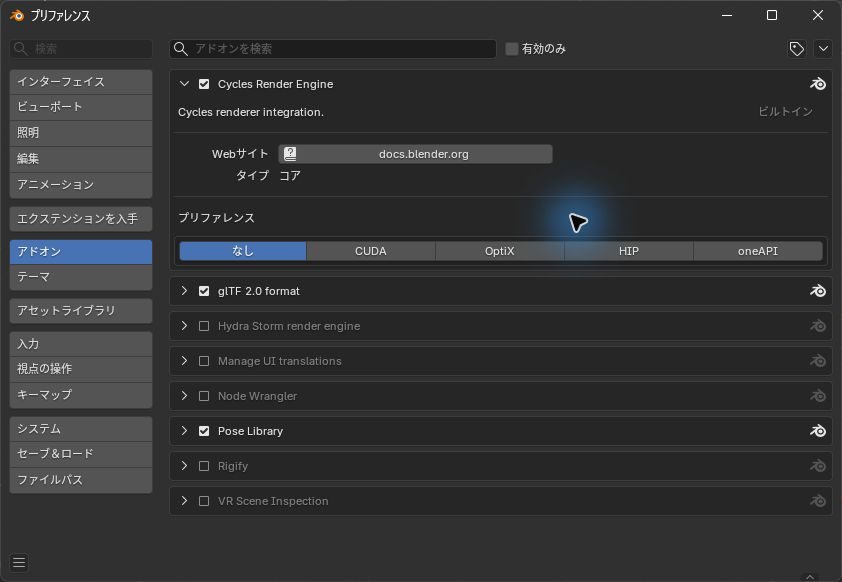Focus the アドオンを検索 search field
Screen dimensions: 842x582
click(x=333, y=49)
